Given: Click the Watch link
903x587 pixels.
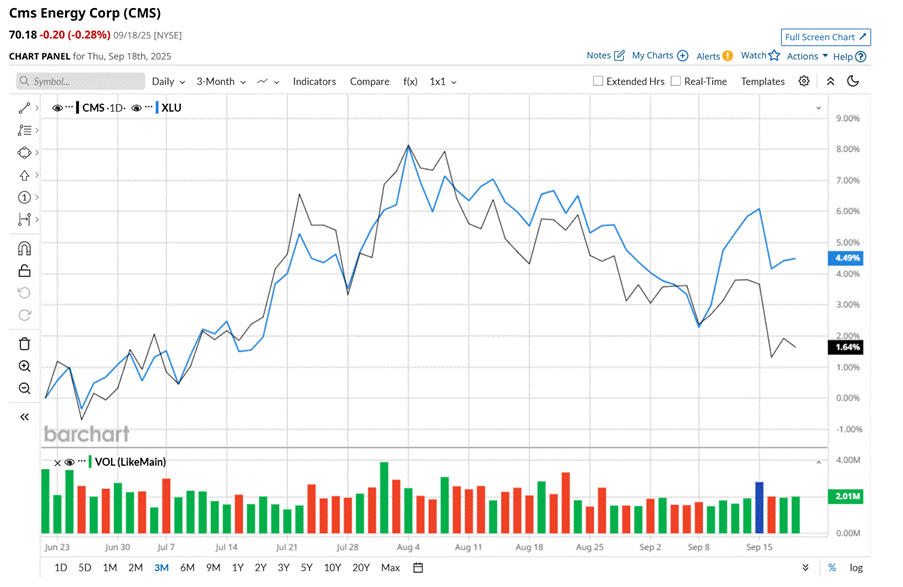Looking at the screenshot, I should pos(753,55).
